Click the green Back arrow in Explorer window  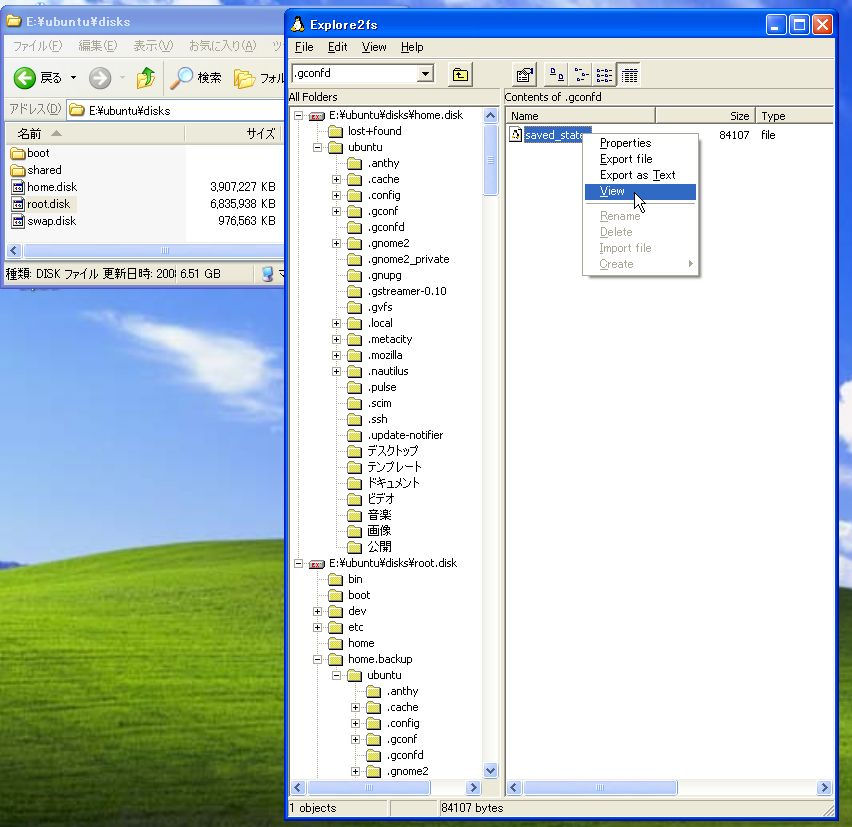24,78
